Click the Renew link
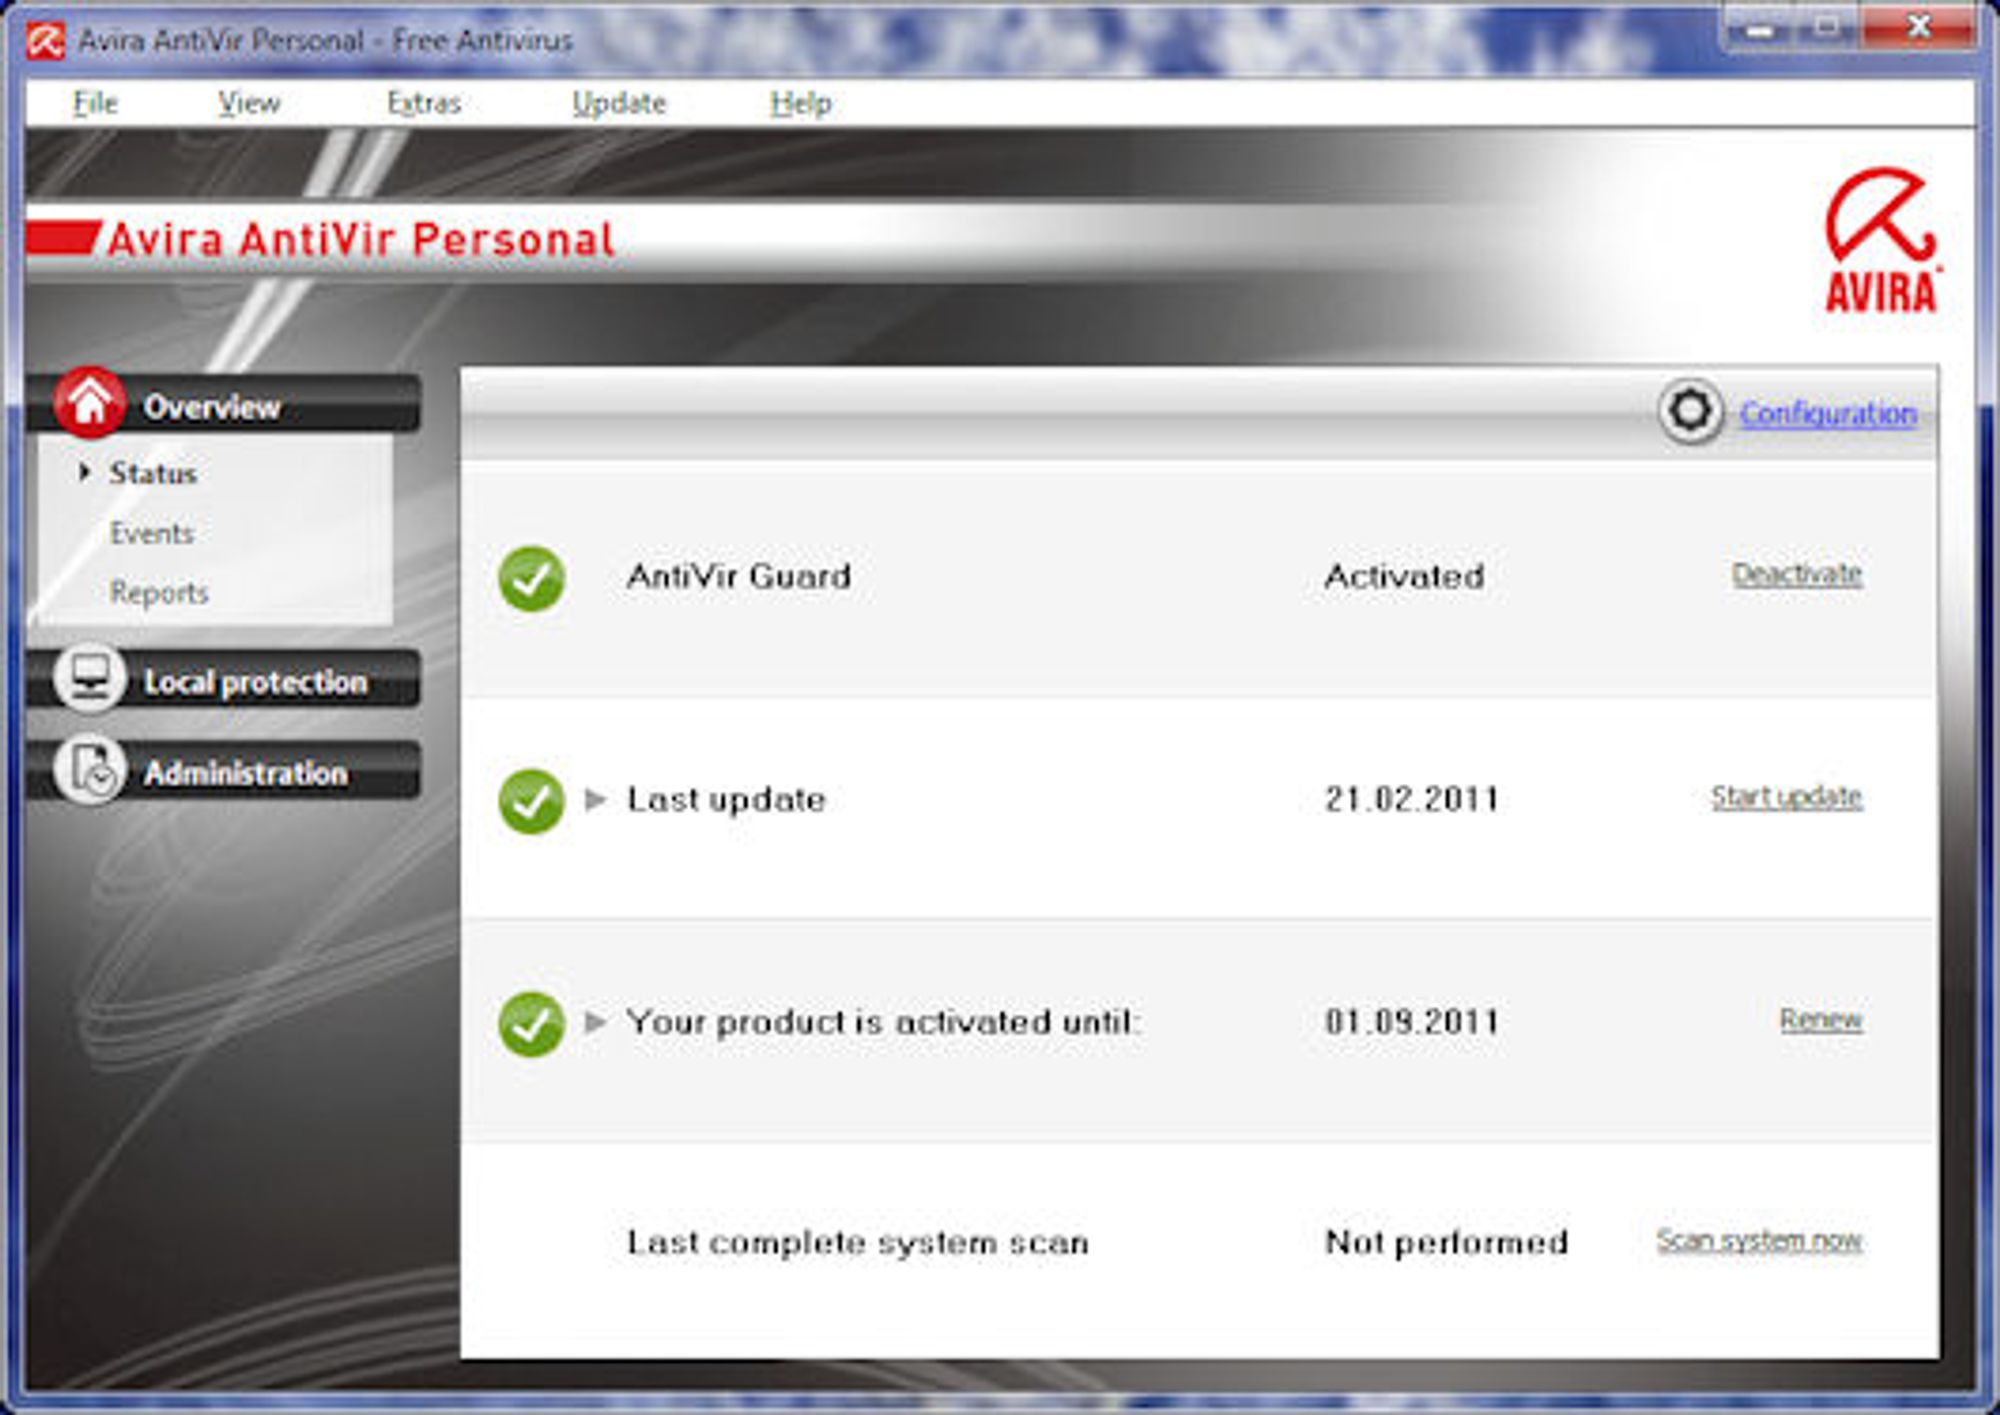2000x1415 pixels. (x=1821, y=1020)
